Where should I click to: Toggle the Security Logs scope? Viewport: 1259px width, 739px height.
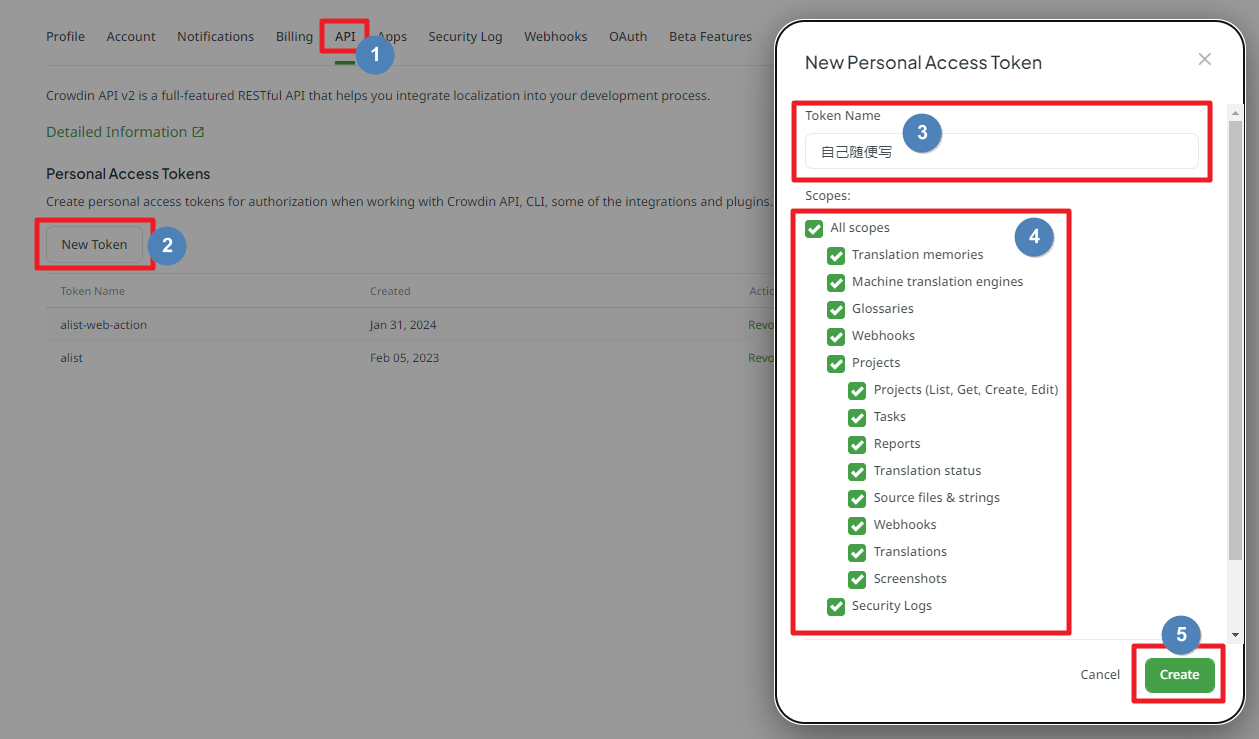[836, 606]
